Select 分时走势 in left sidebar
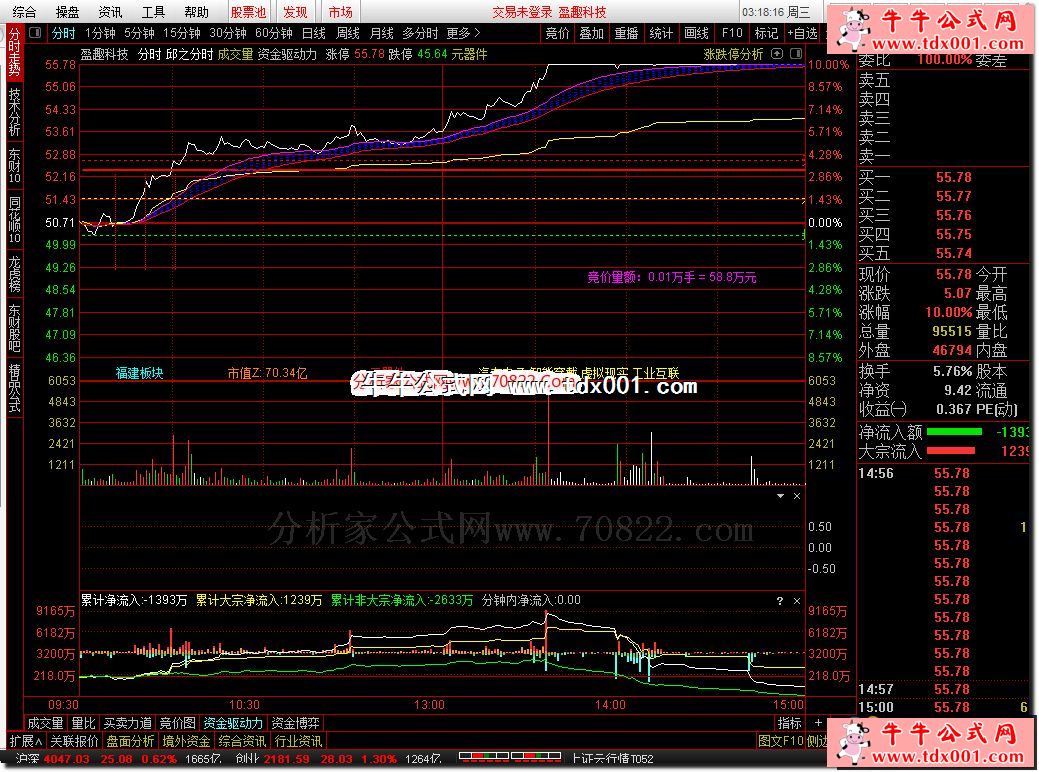Screen dimensions: 1039x772 click(15, 51)
